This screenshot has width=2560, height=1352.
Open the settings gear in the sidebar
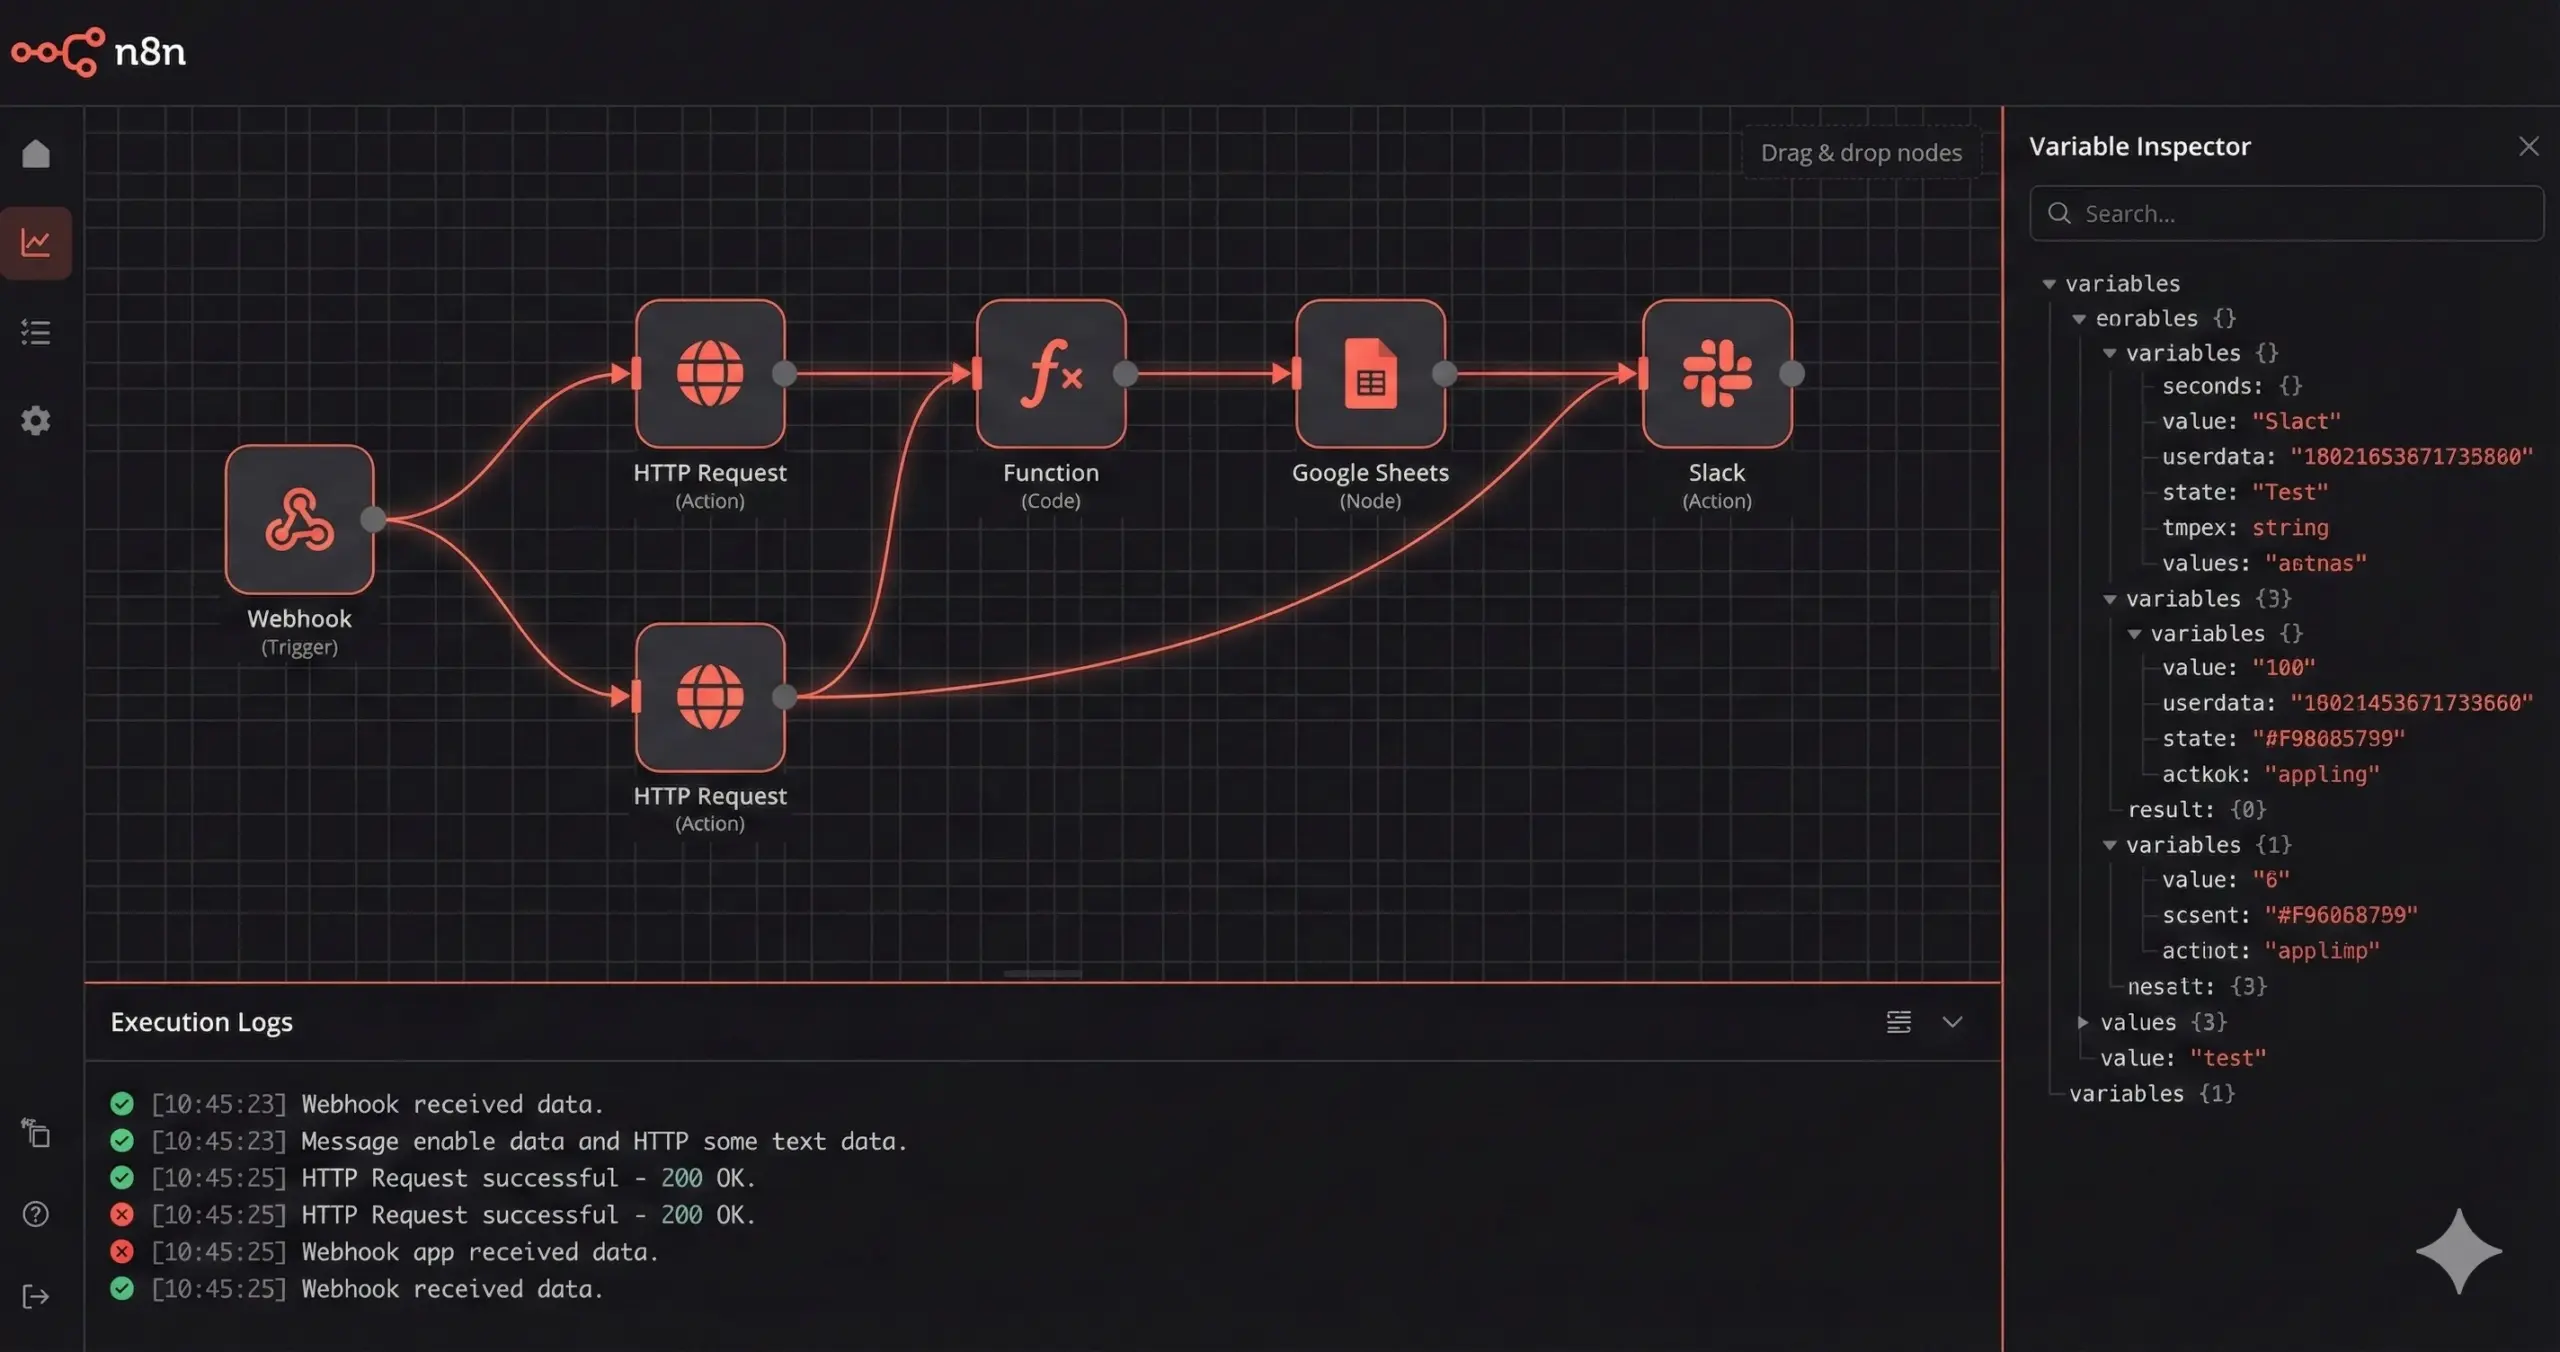tap(36, 420)
